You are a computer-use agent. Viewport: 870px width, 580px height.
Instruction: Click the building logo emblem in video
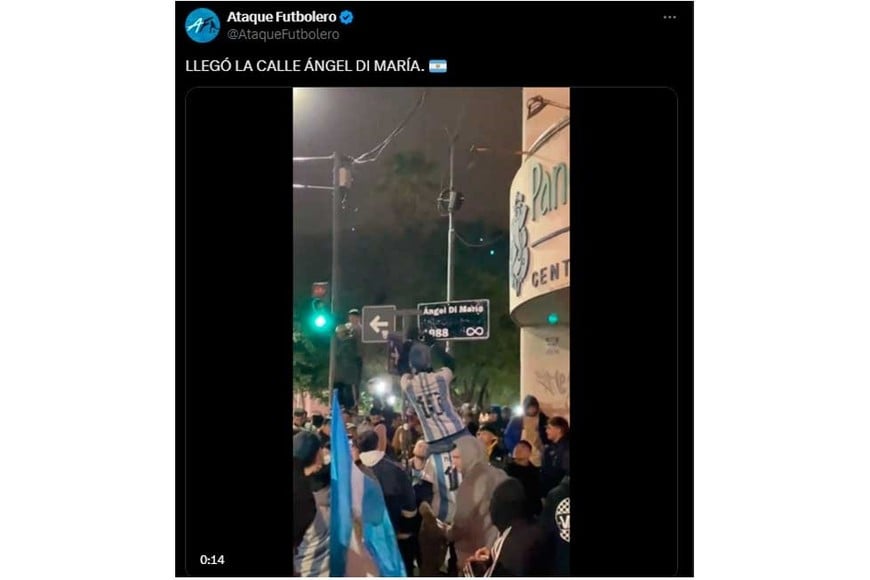(520, 244)
